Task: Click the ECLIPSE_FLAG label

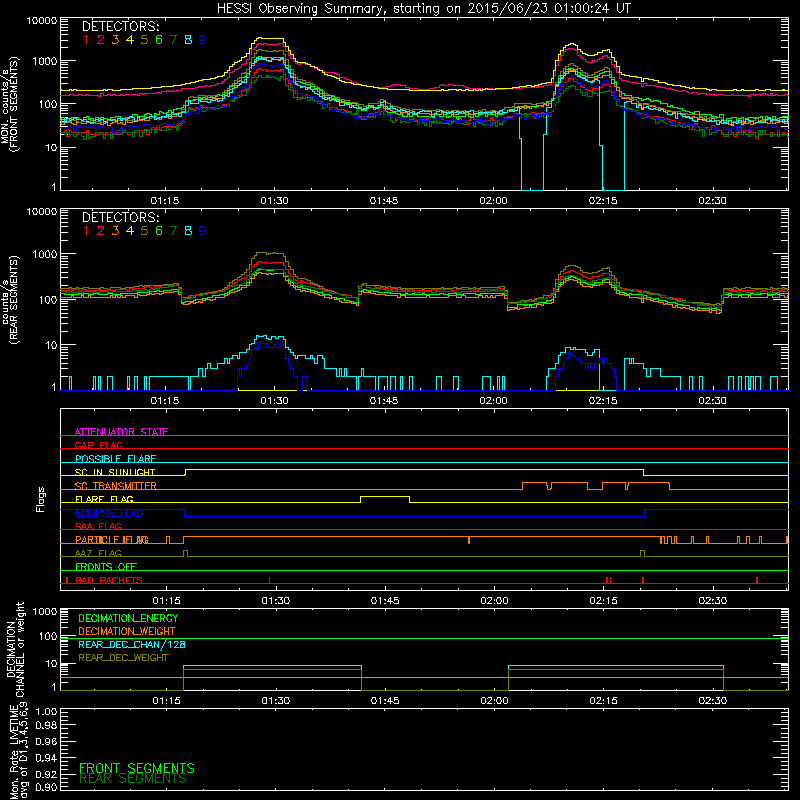Action: tap(109, 513)
